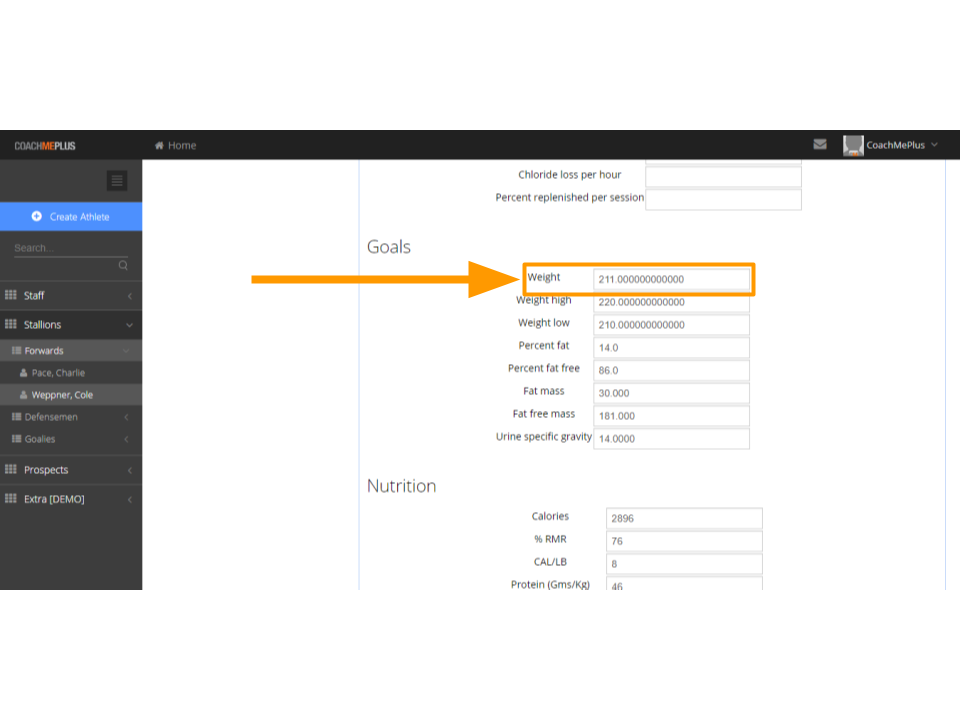Open the mail envelope icon

point(820,144)
